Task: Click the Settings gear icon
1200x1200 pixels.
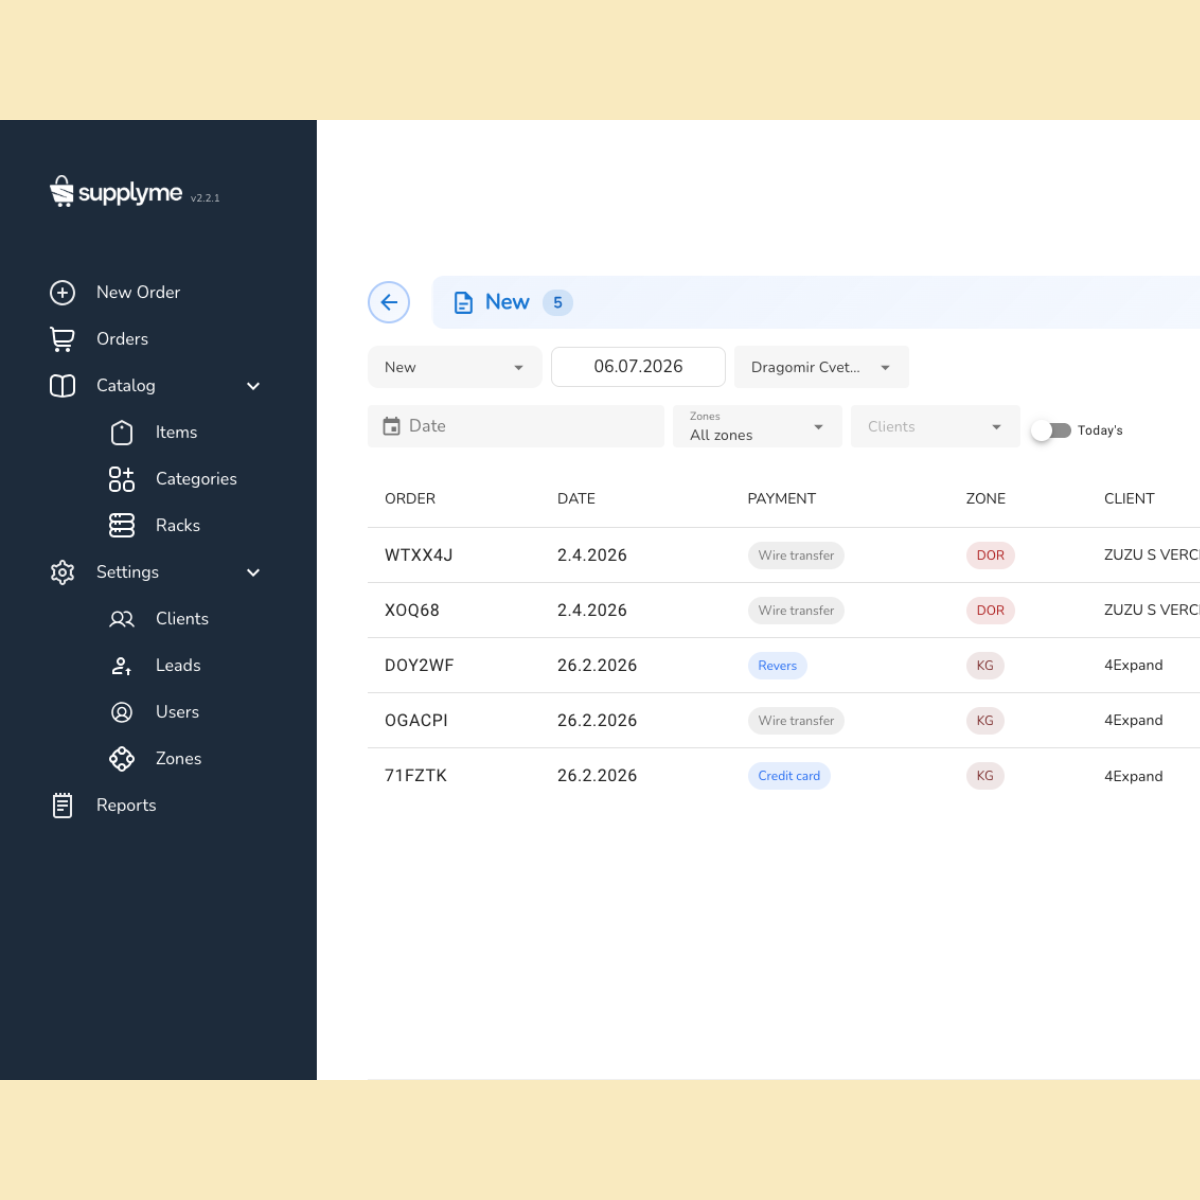Action: tap(62, 572)
